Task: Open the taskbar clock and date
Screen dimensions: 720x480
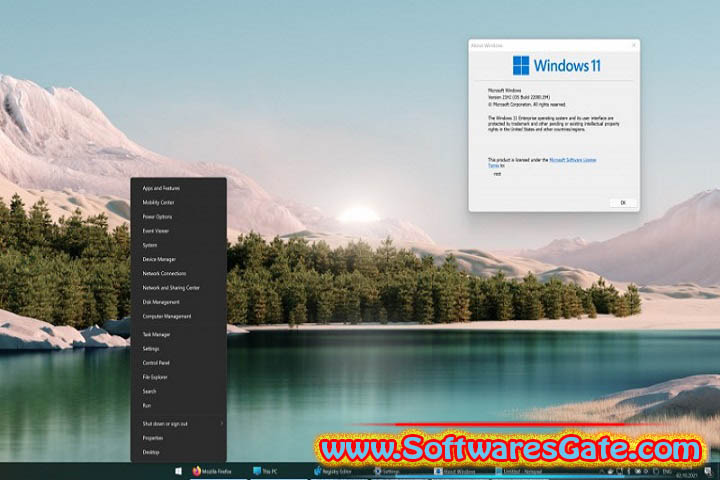Action: click(x=686, y=473)
